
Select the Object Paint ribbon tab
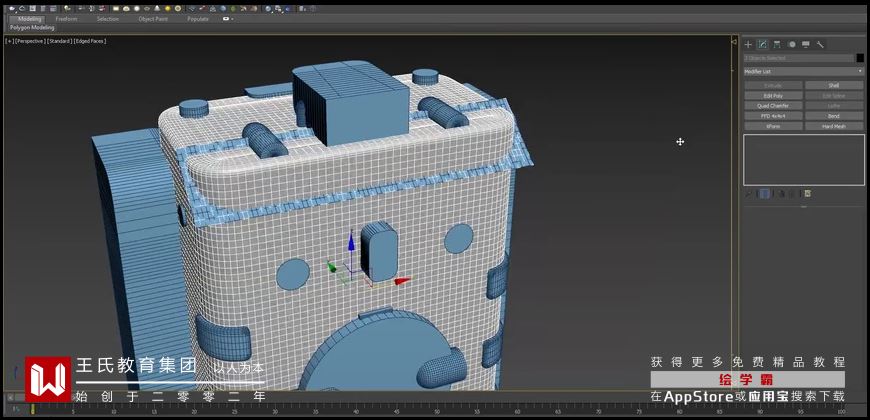click(x=153, y=19)
